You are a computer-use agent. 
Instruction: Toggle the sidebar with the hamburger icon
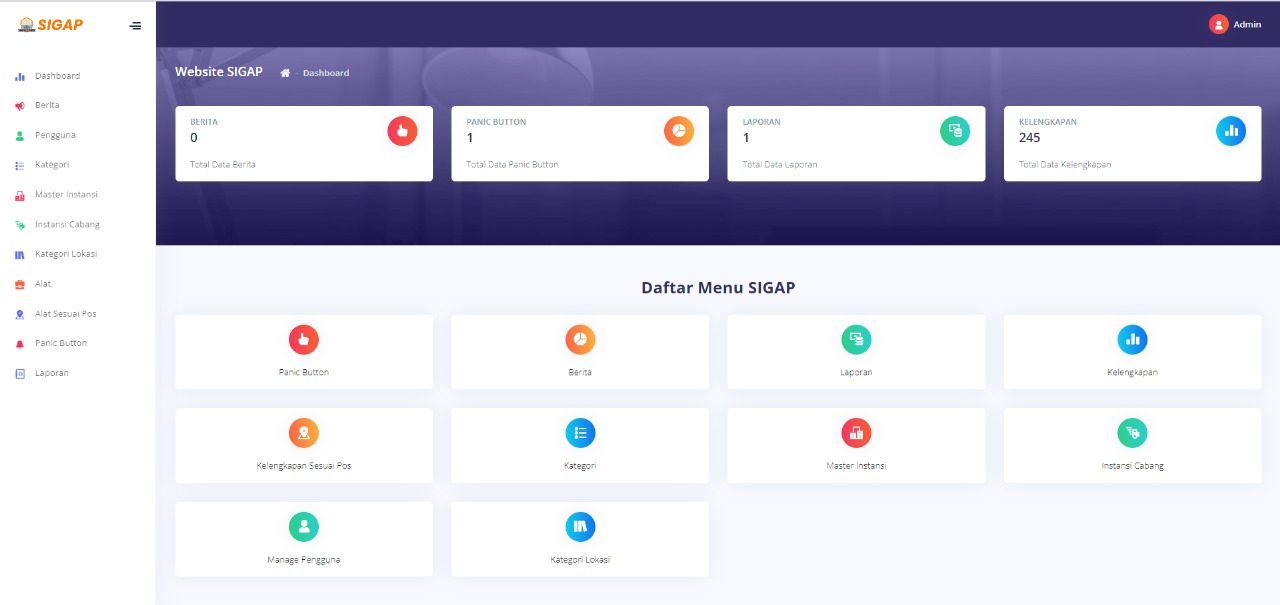point(135,25)
